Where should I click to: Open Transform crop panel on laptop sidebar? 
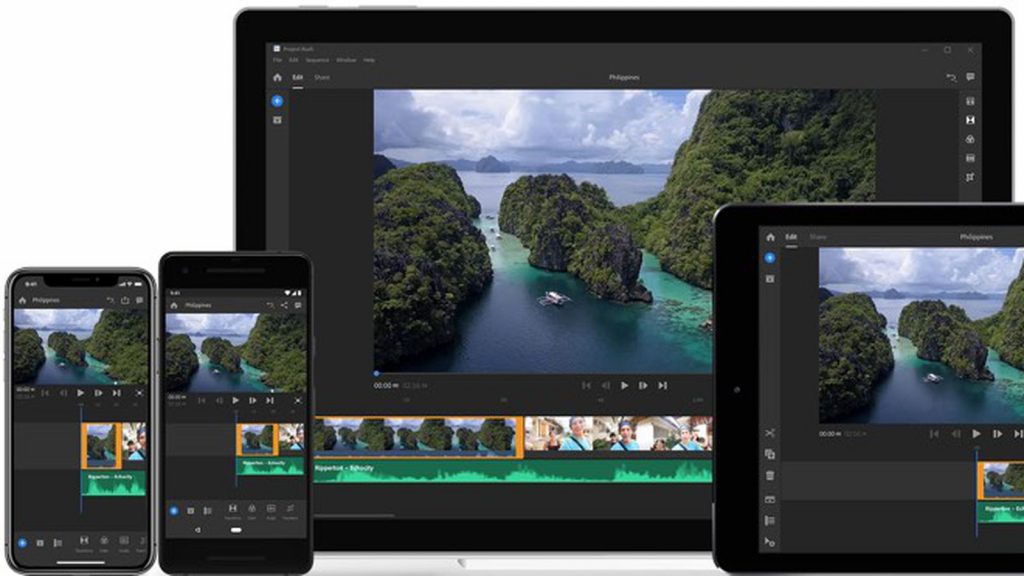click(970, 177)
